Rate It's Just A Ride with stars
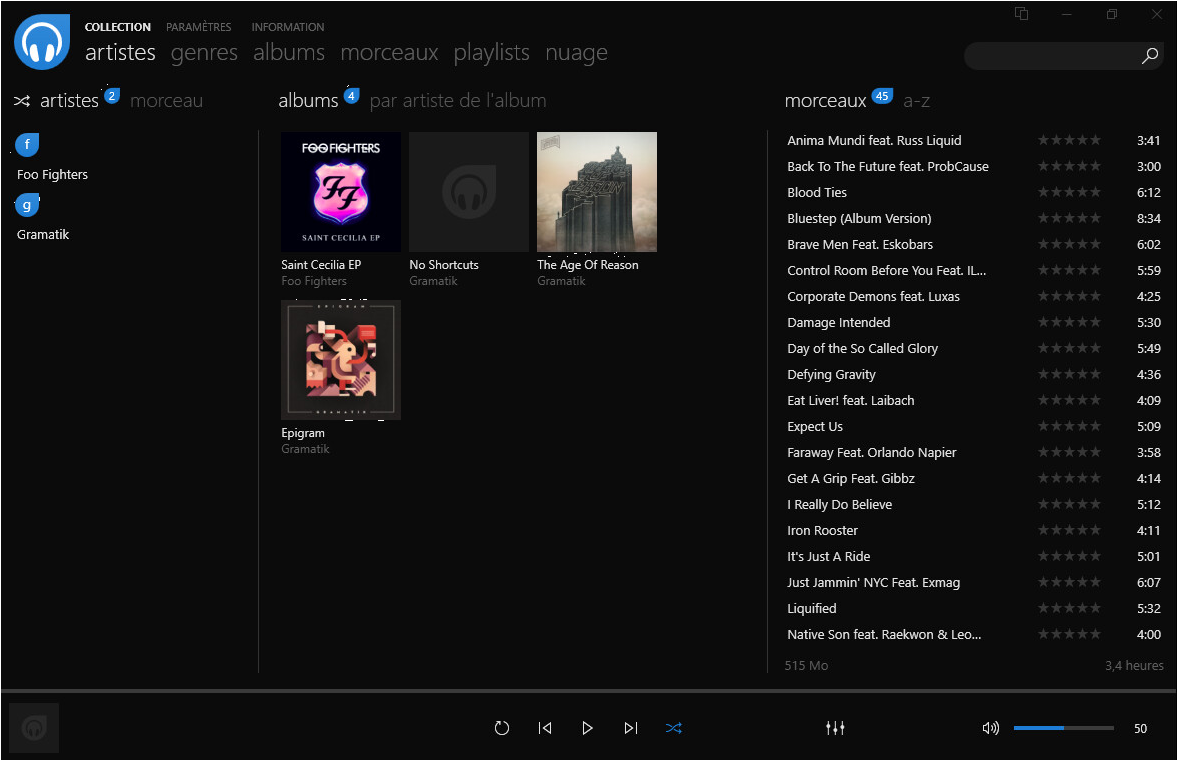This screenshot has width=1177, height=760. (1069, 556)
